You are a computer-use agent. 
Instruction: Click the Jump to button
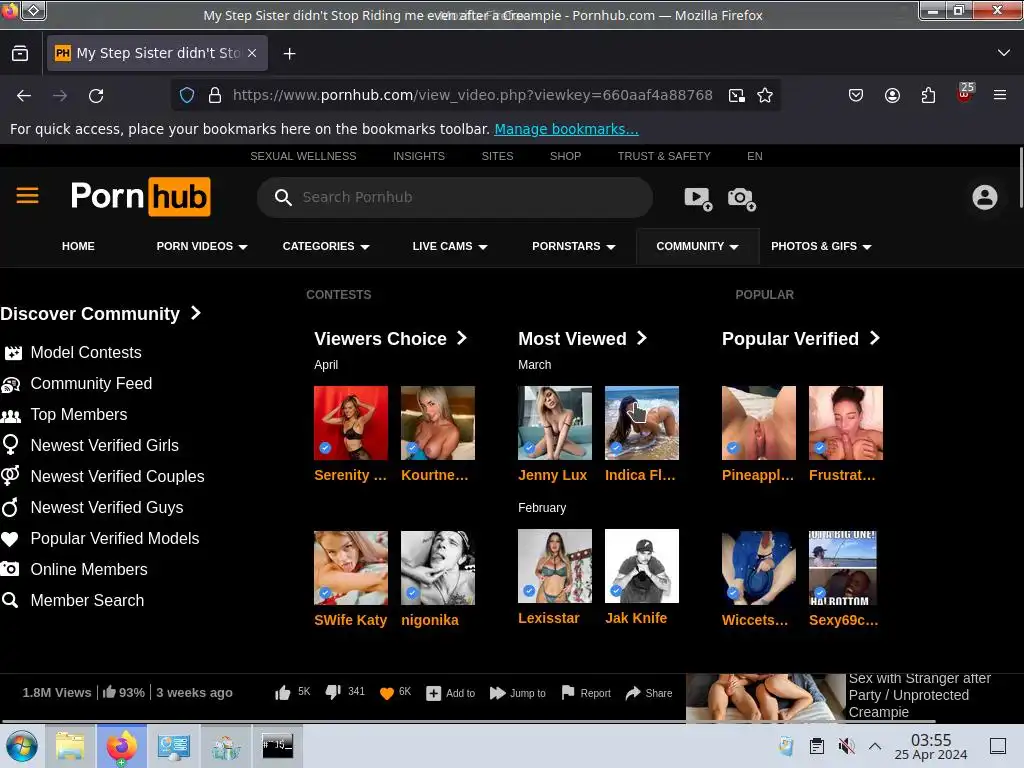coord(517,693)
